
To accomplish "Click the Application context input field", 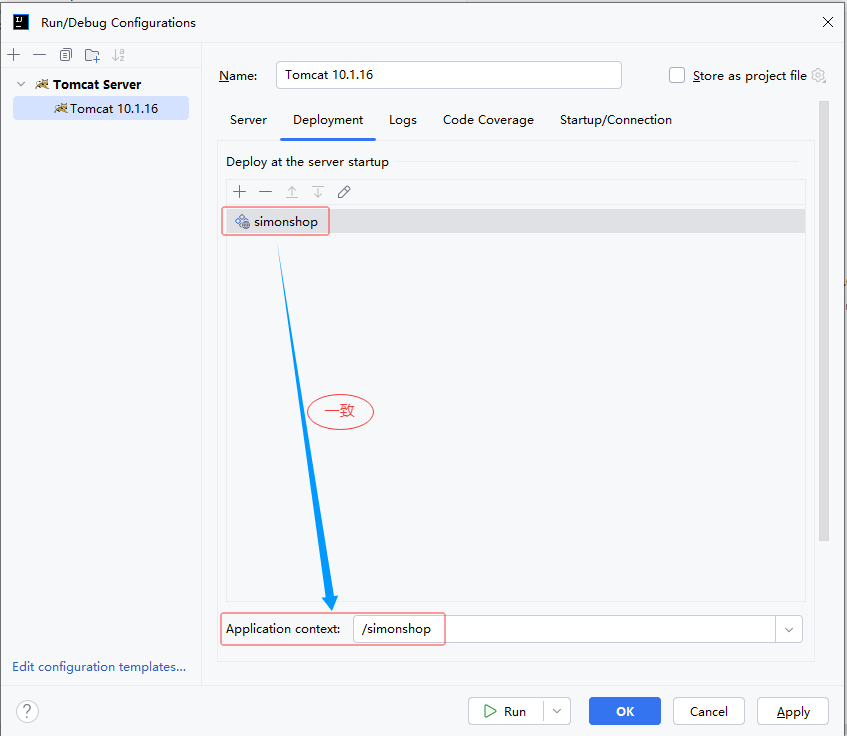I will pos(564,629).
